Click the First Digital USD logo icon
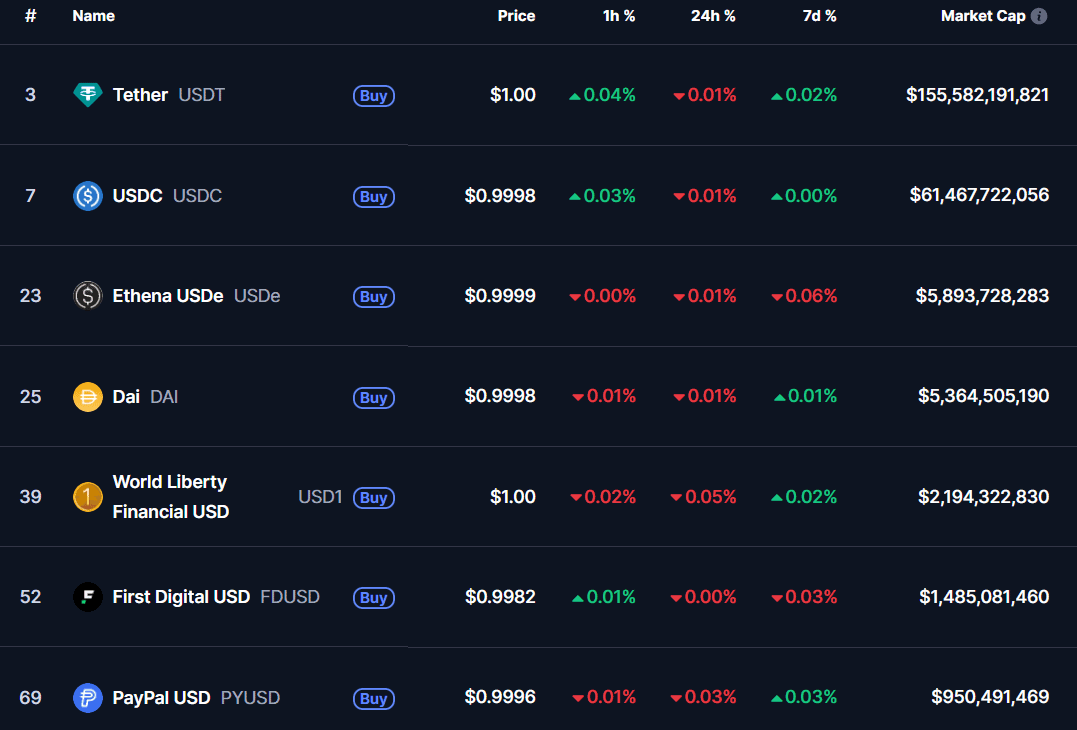The width and height of the screenshot is (1077, 730). (88, 597)
